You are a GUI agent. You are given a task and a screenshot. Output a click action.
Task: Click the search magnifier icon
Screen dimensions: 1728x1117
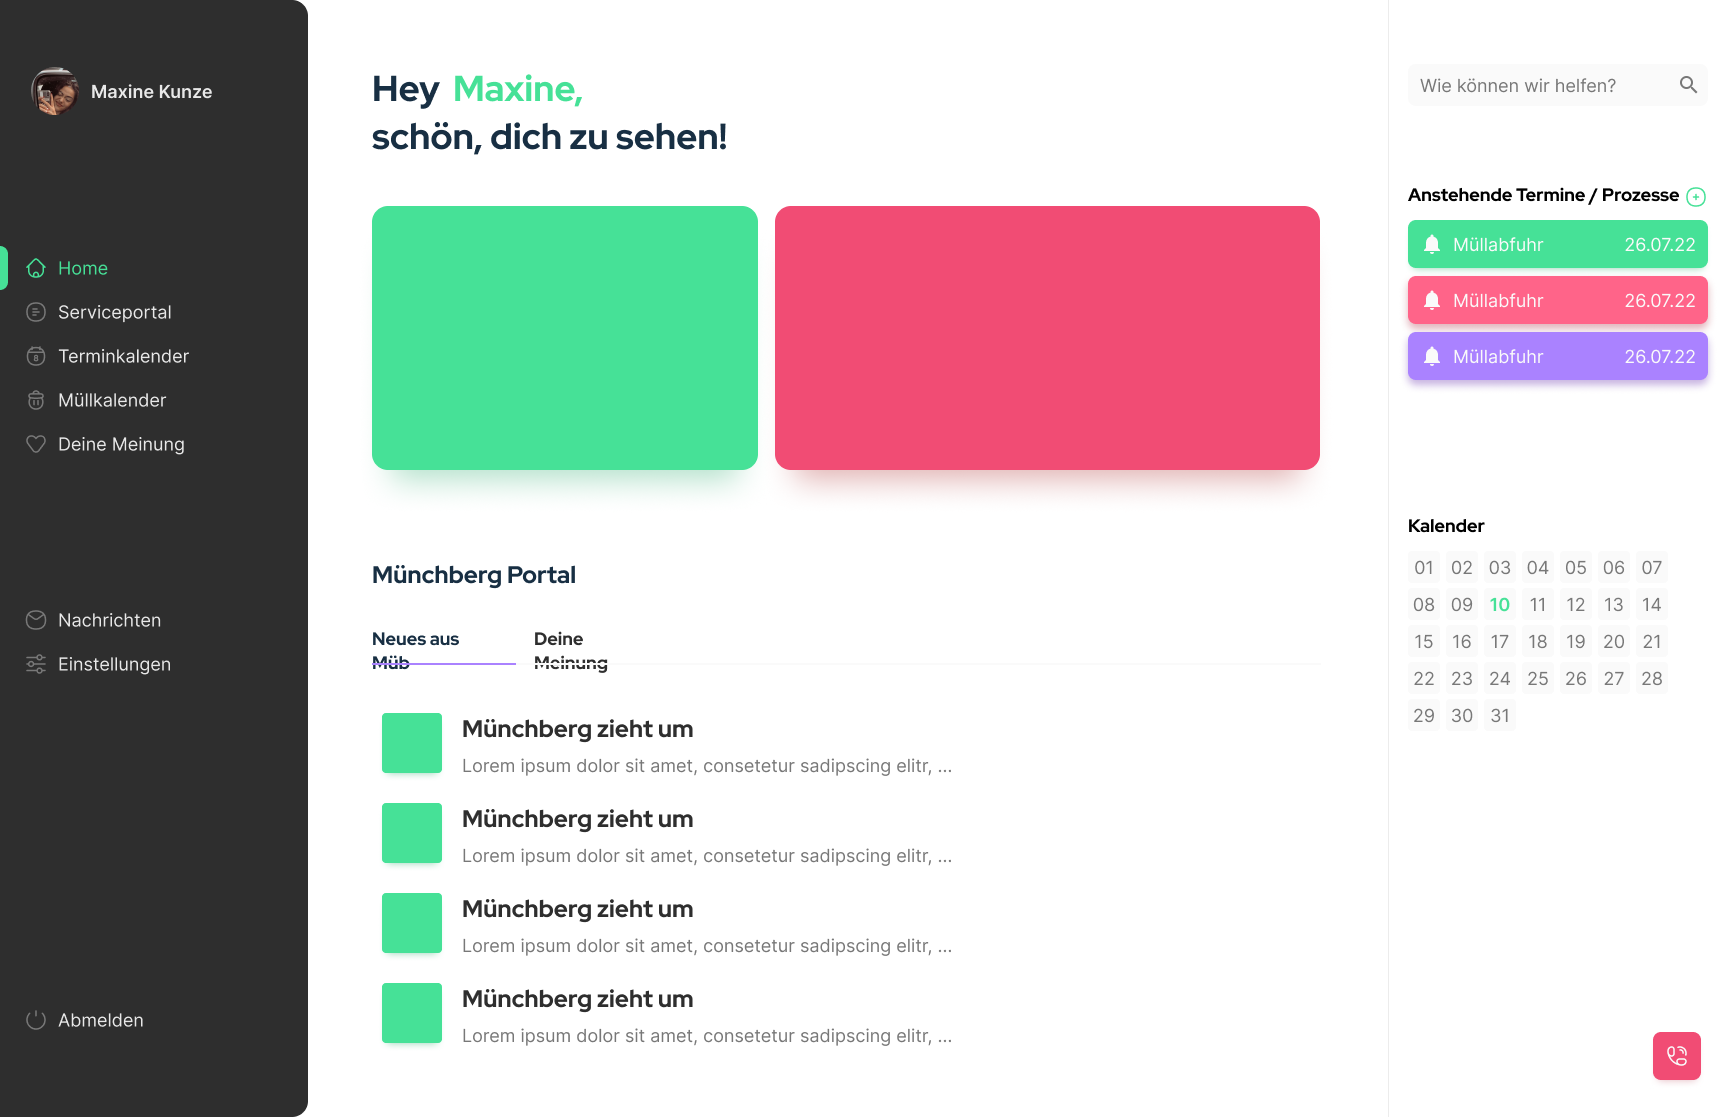pos(1688,85)
